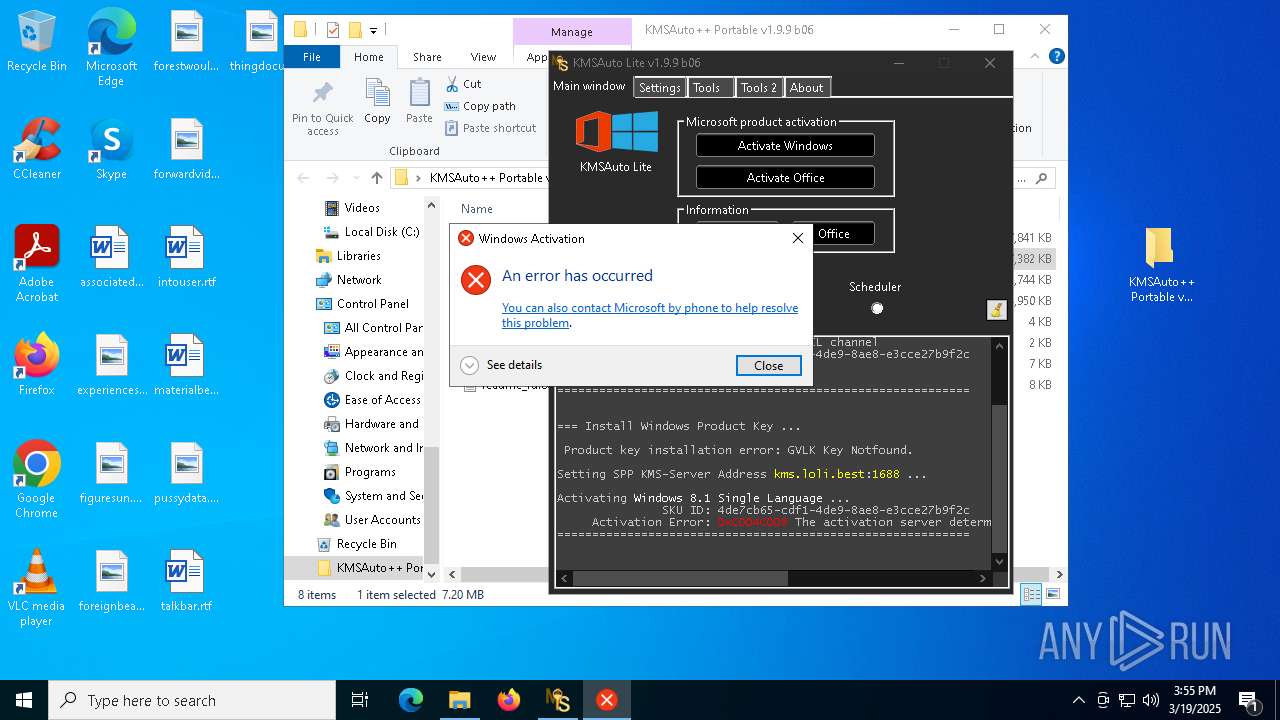Click the Name column header in Explorer
Screen dimensions: 1280x720
pyautogui.click(x=477, y=209)
